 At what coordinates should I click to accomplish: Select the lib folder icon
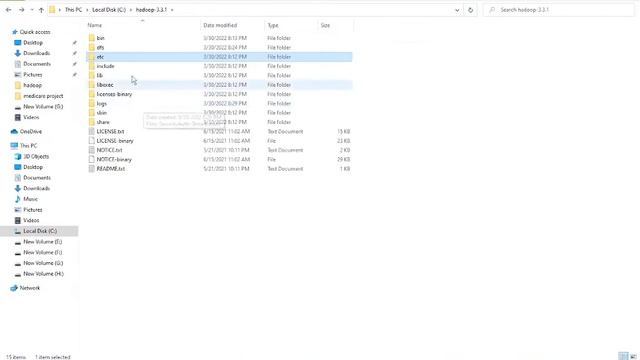coord(92,76)
